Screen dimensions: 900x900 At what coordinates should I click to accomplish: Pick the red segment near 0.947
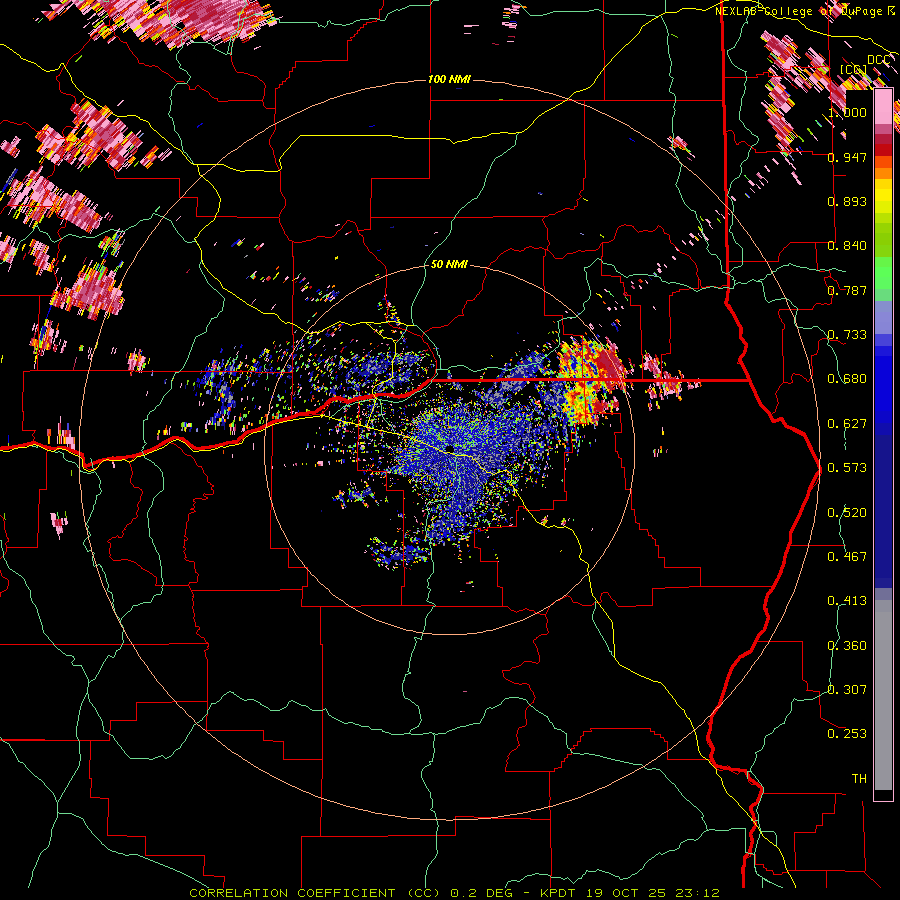pos(883,150)
